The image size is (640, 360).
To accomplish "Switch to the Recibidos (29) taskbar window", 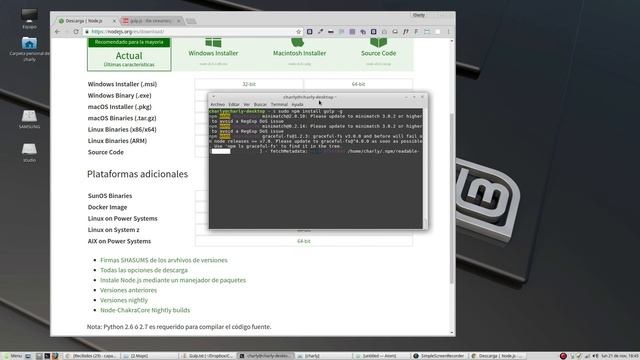I will pos(91,356).
